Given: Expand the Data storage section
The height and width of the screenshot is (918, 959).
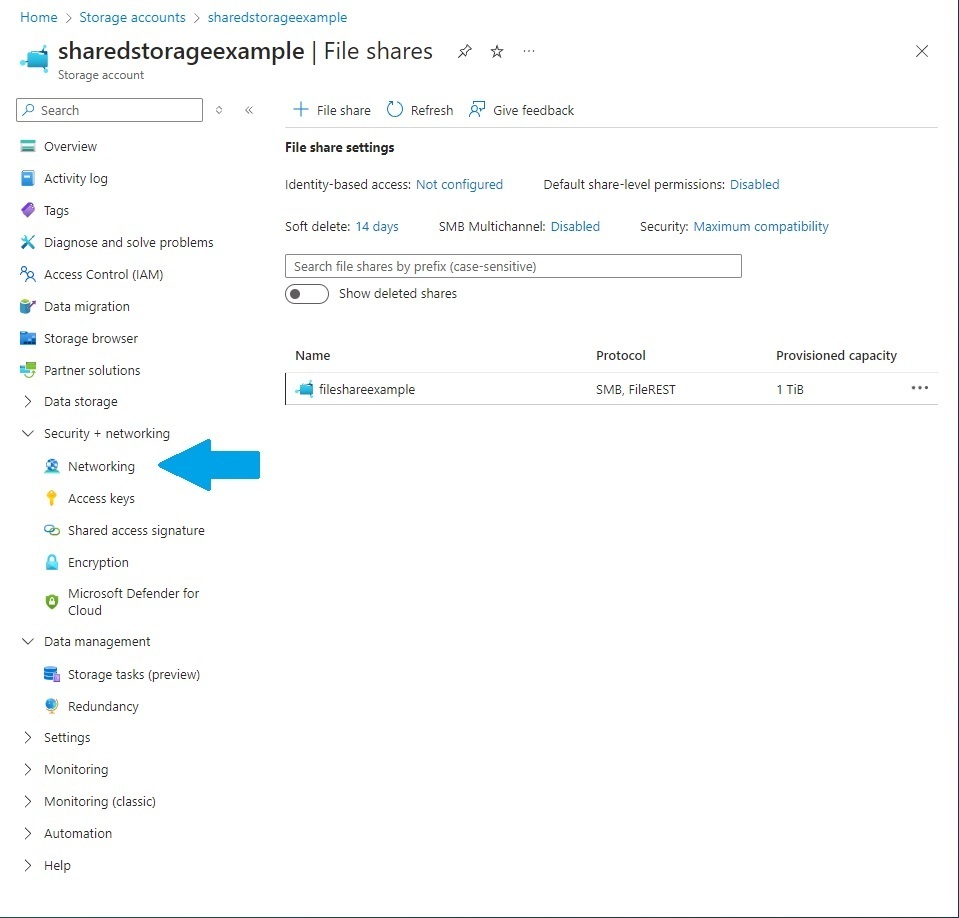Looking at the screenshot, I should click(x=28, y=401).
